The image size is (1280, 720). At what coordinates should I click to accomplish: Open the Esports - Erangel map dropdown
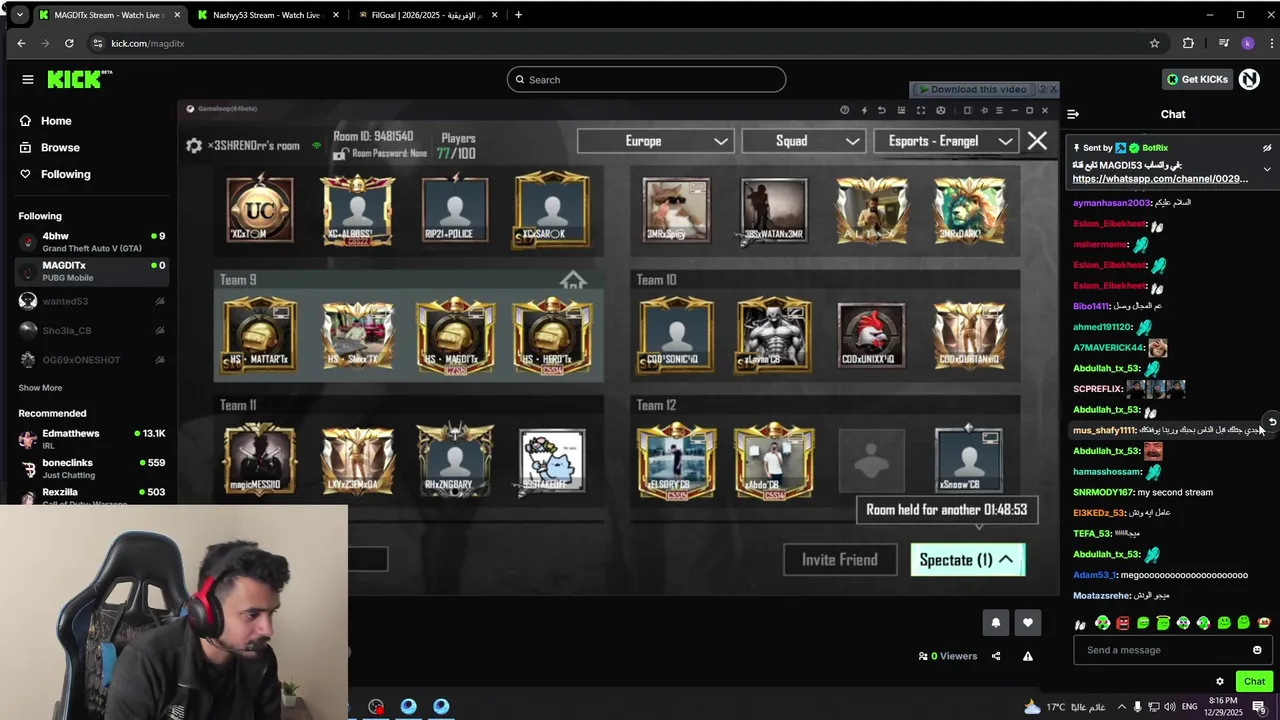(946, 141)
